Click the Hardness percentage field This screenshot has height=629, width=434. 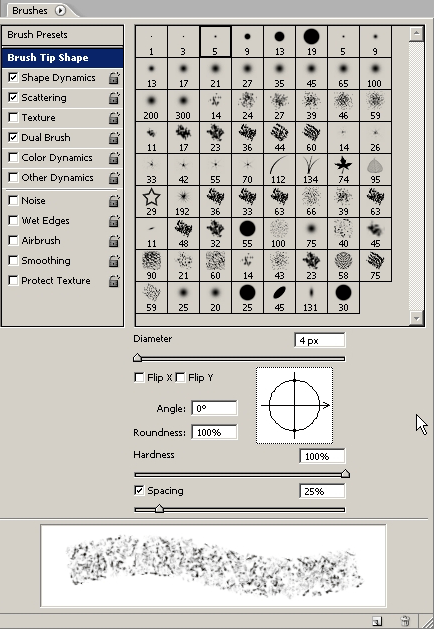point(322,456)
